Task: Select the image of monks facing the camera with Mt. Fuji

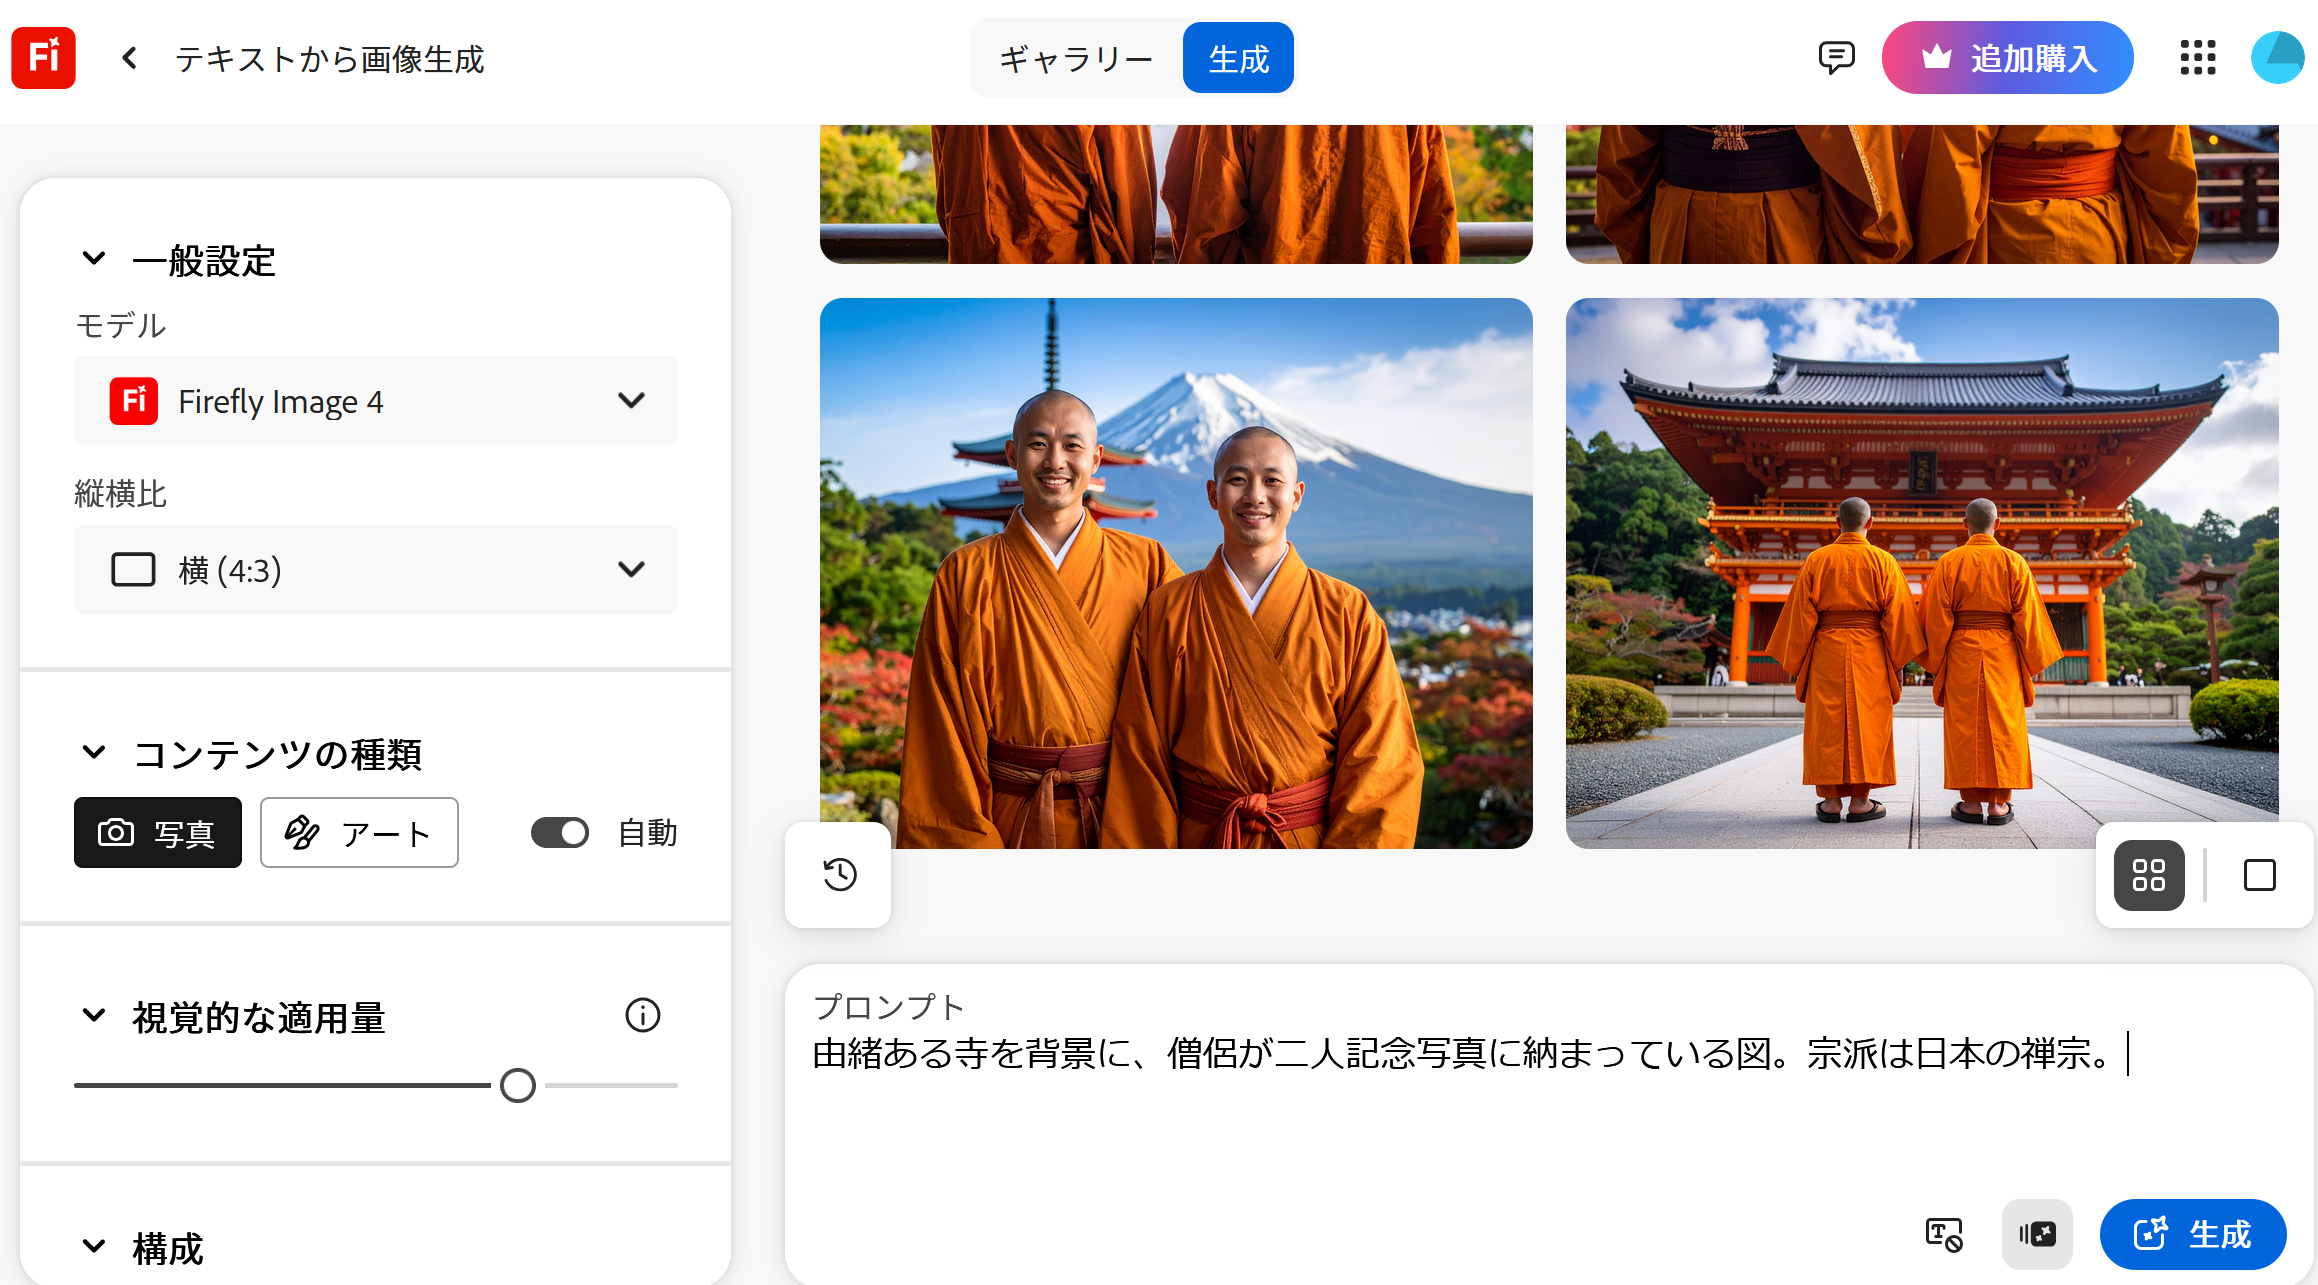Action: (x=1176, y=573)
